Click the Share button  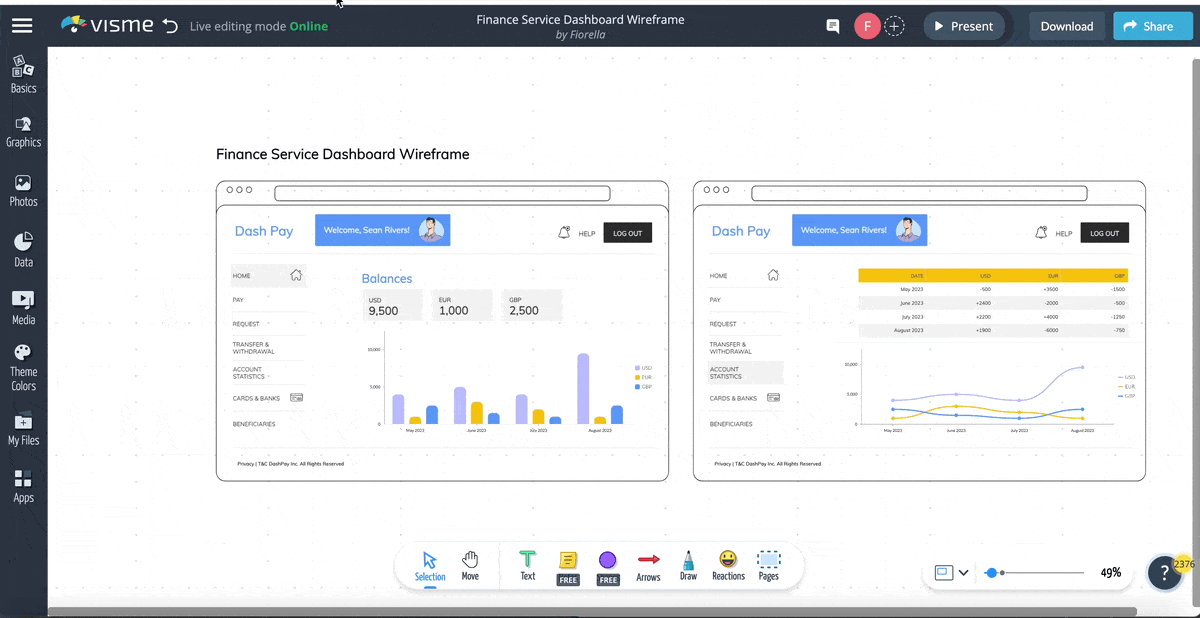point(1151,27)
